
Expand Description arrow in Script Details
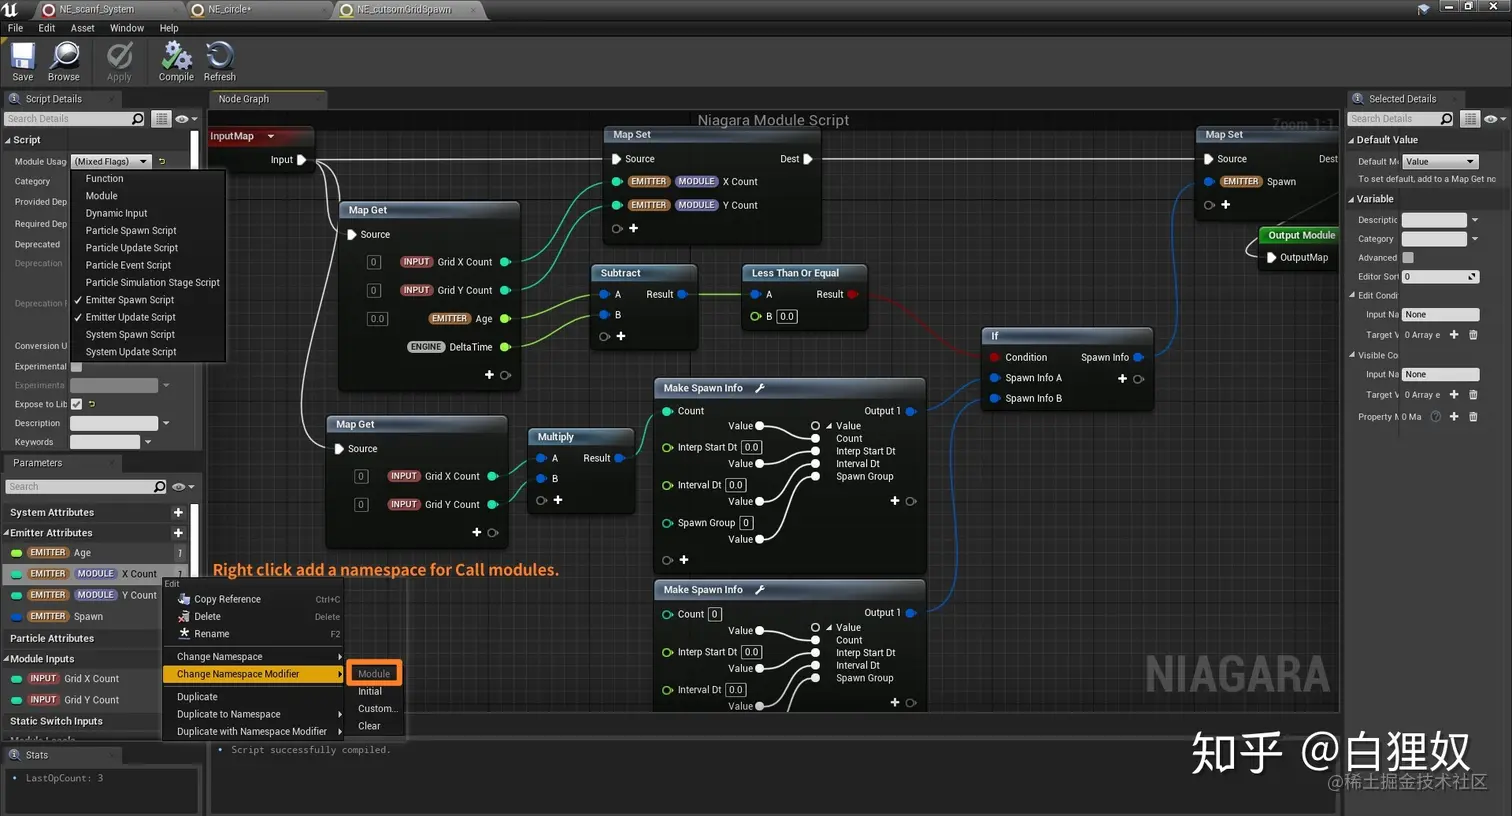pyautogui.click(x=166, y=423)
